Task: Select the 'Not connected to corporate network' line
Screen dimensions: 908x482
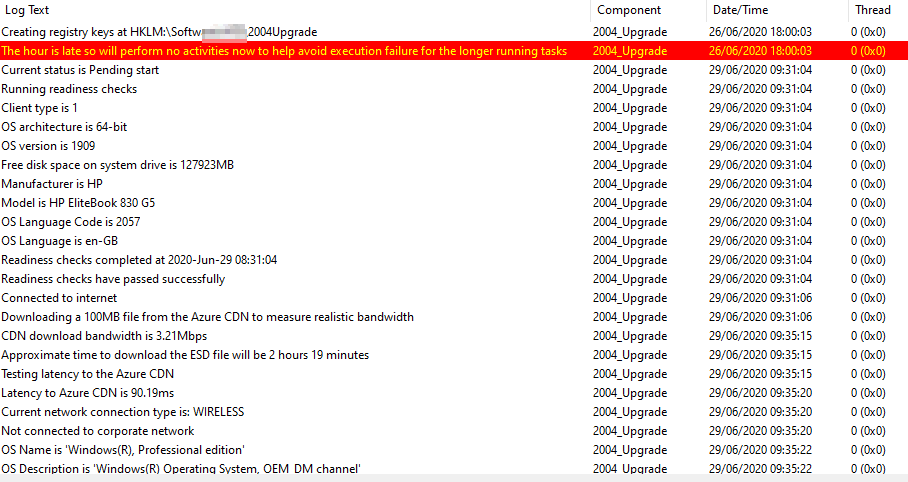Action: 97,431
